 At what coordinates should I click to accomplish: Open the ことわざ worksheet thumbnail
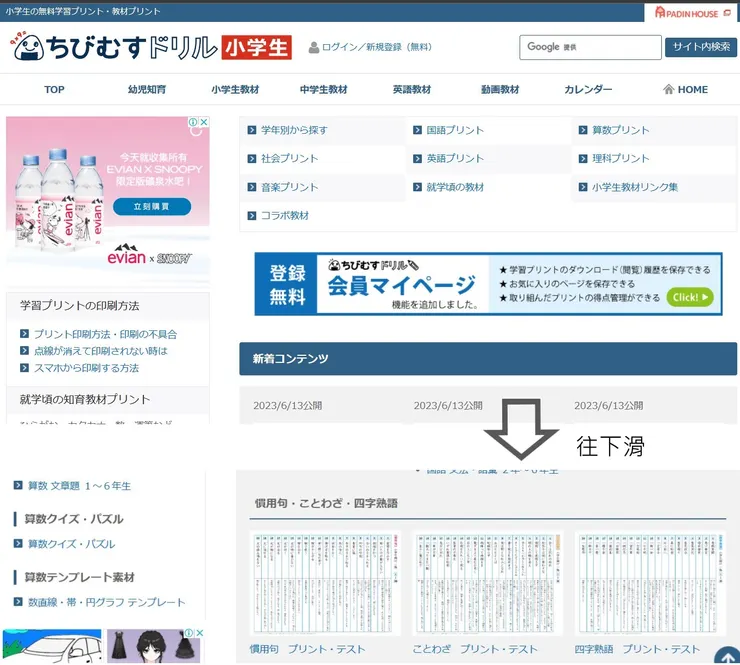point(488,583)
